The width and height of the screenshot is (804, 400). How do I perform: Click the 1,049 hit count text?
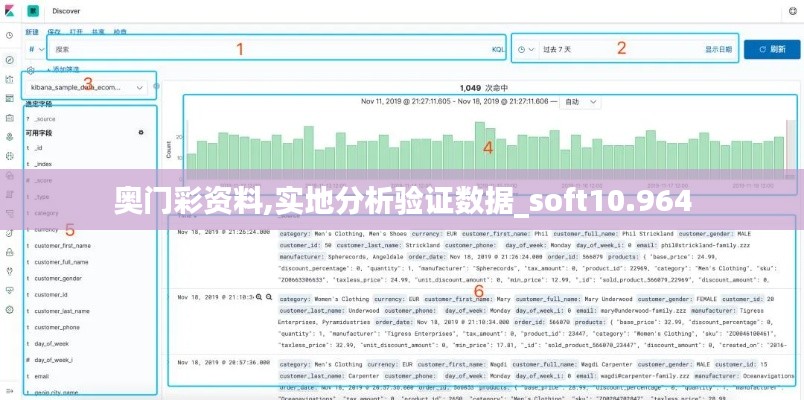pyautogui.click(x=470, y=88)
